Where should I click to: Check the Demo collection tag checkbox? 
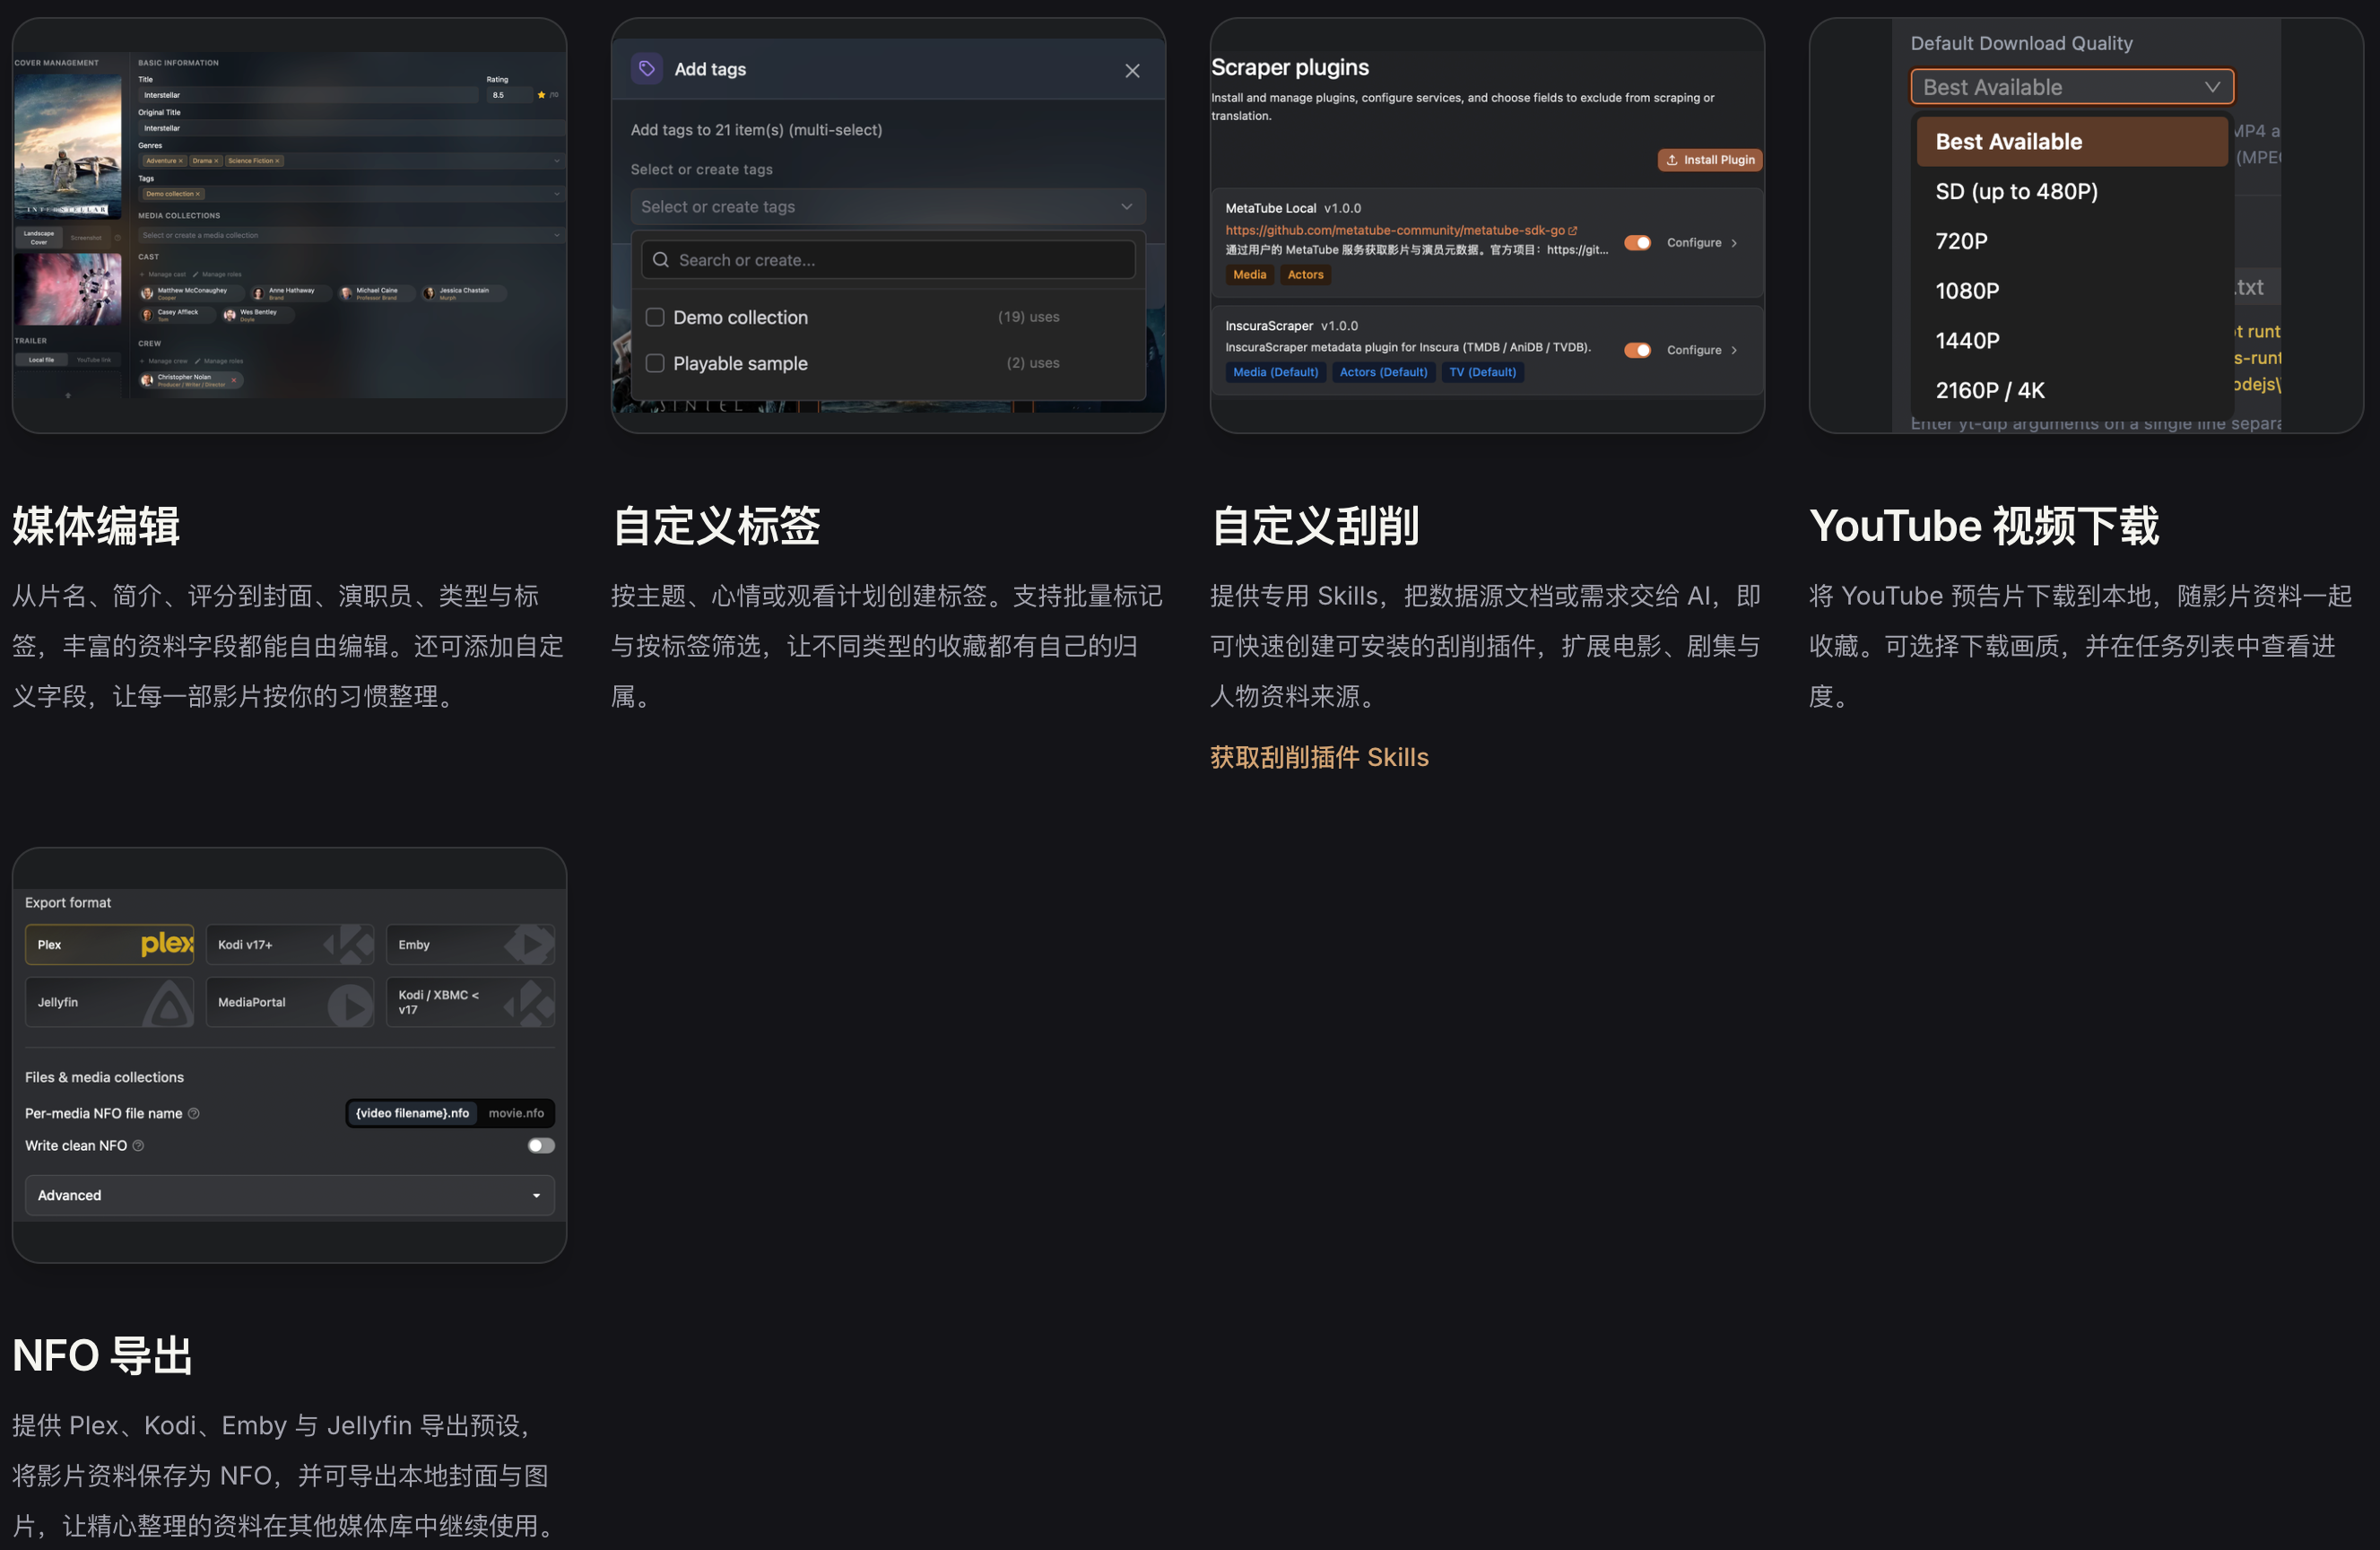[655, 317]
